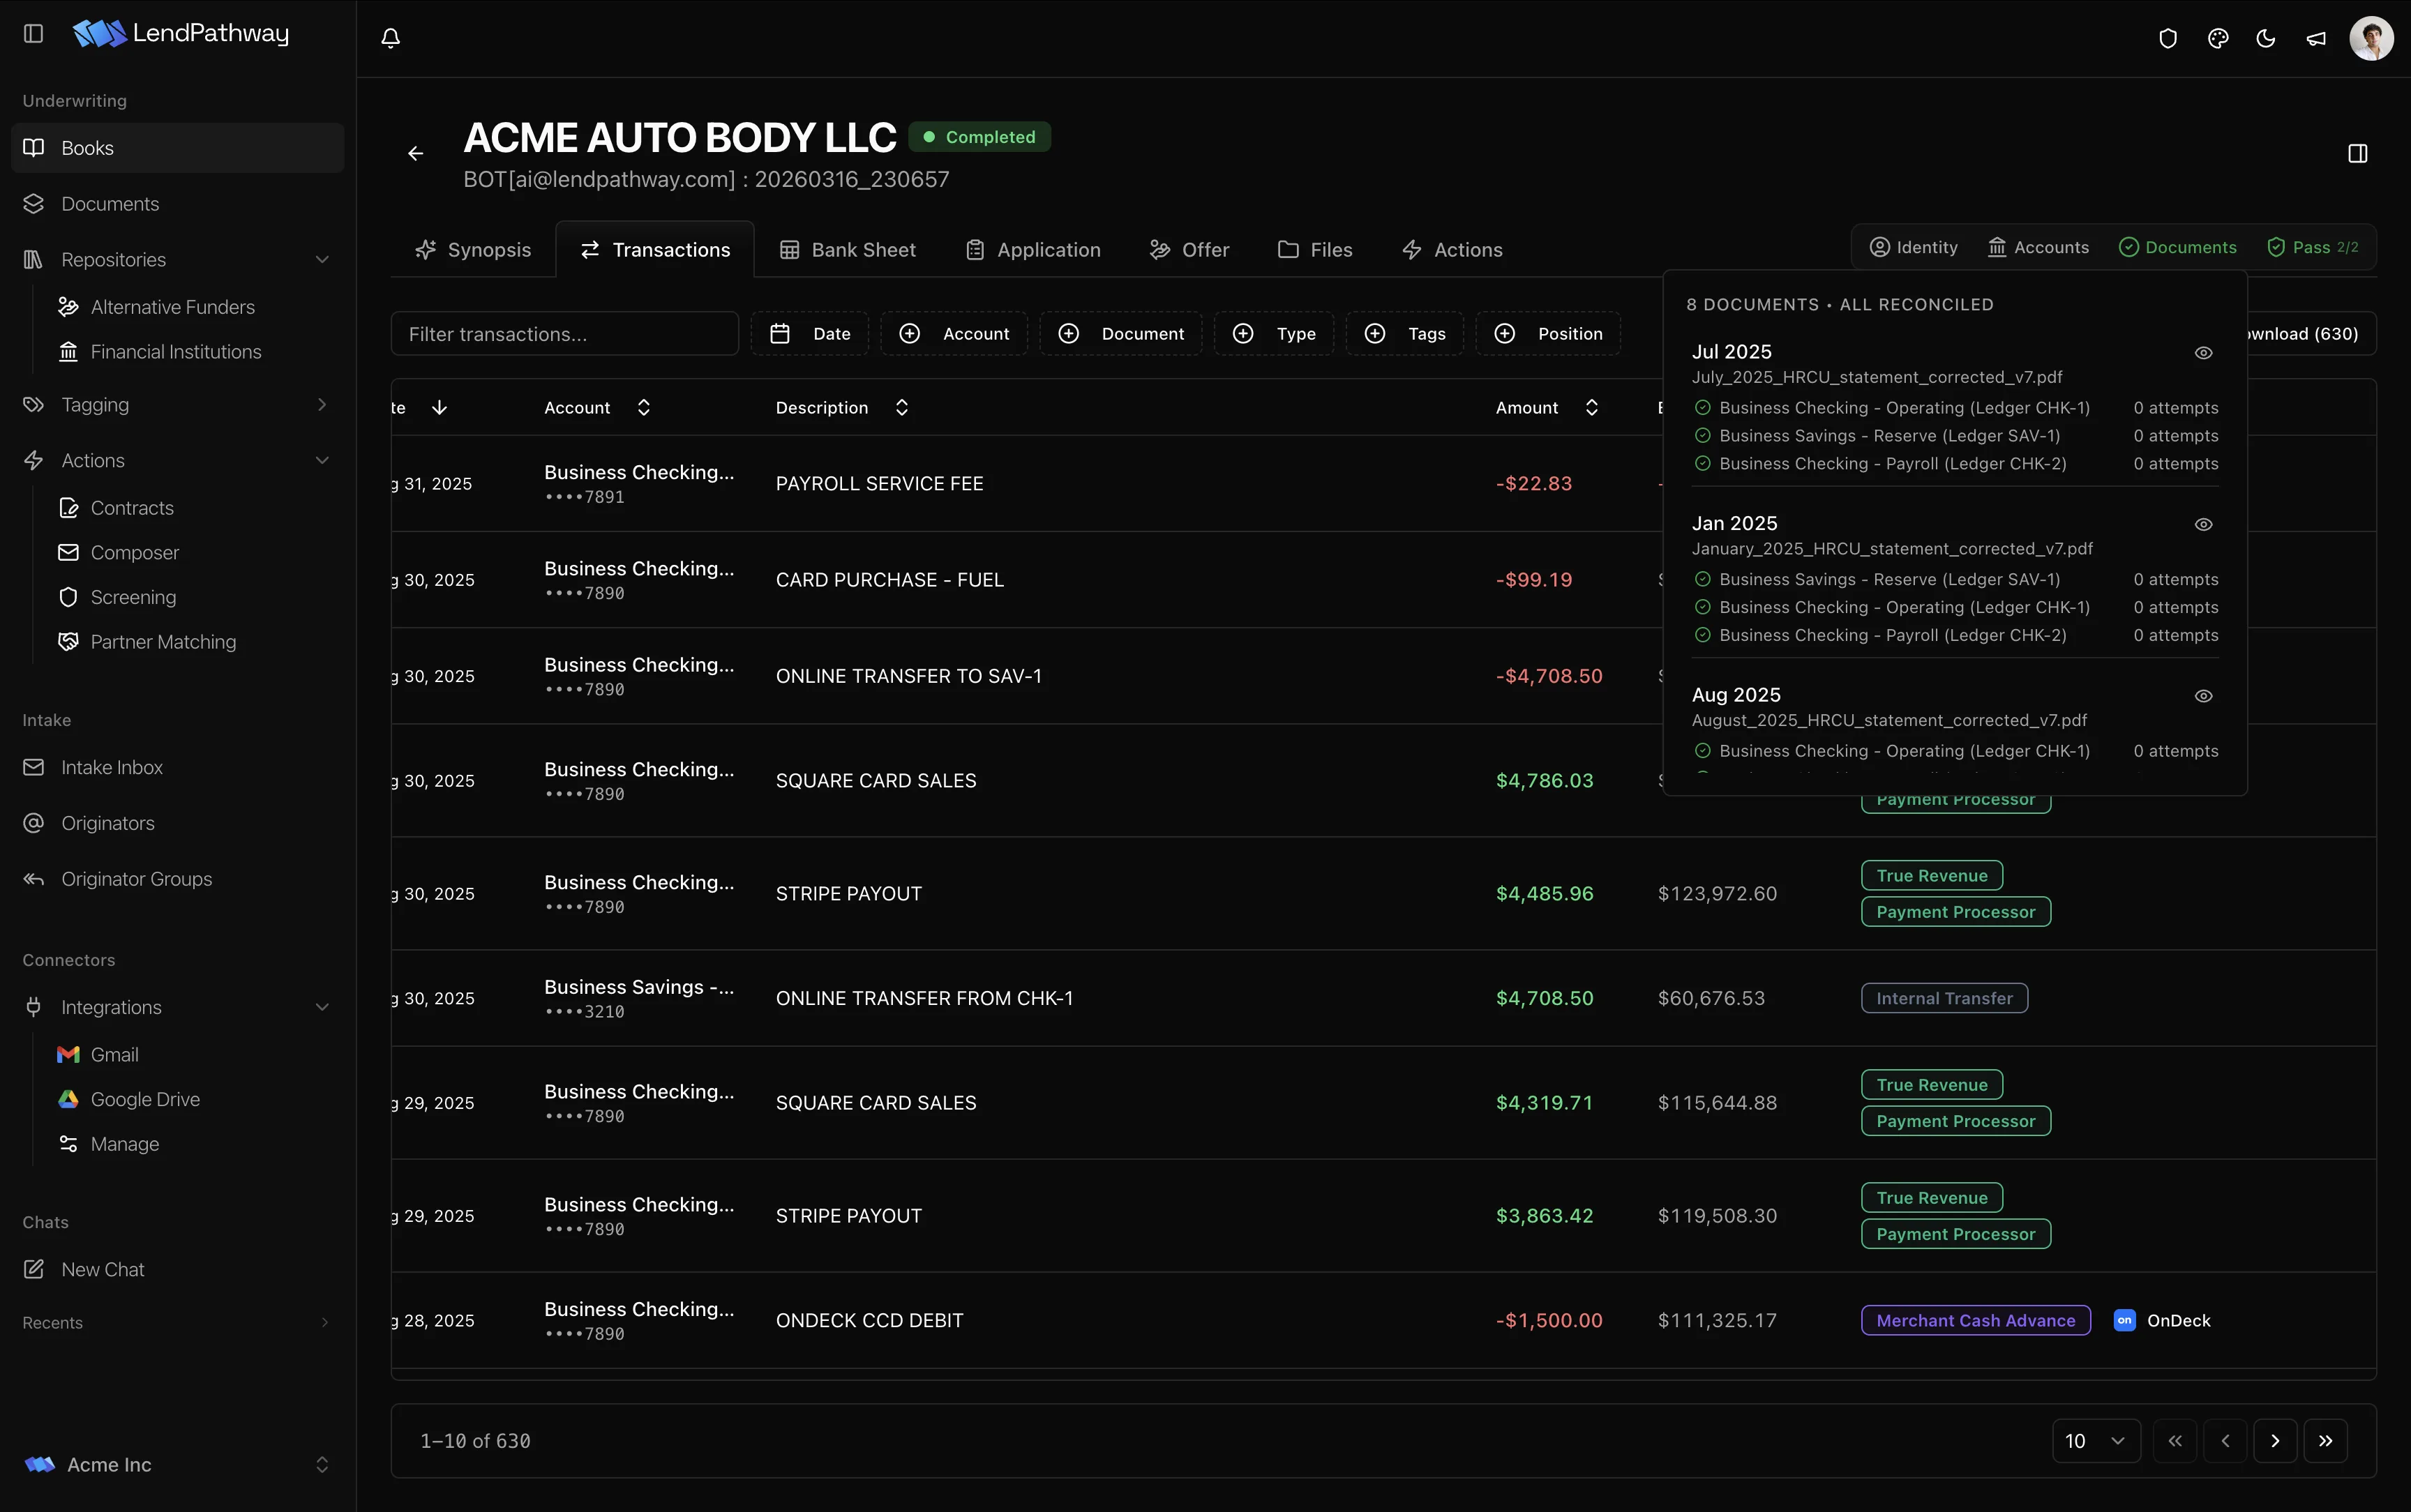Sort by the Amount column
Image resolution: width=2411 pixels, height=1512 pixels.
1546,408
